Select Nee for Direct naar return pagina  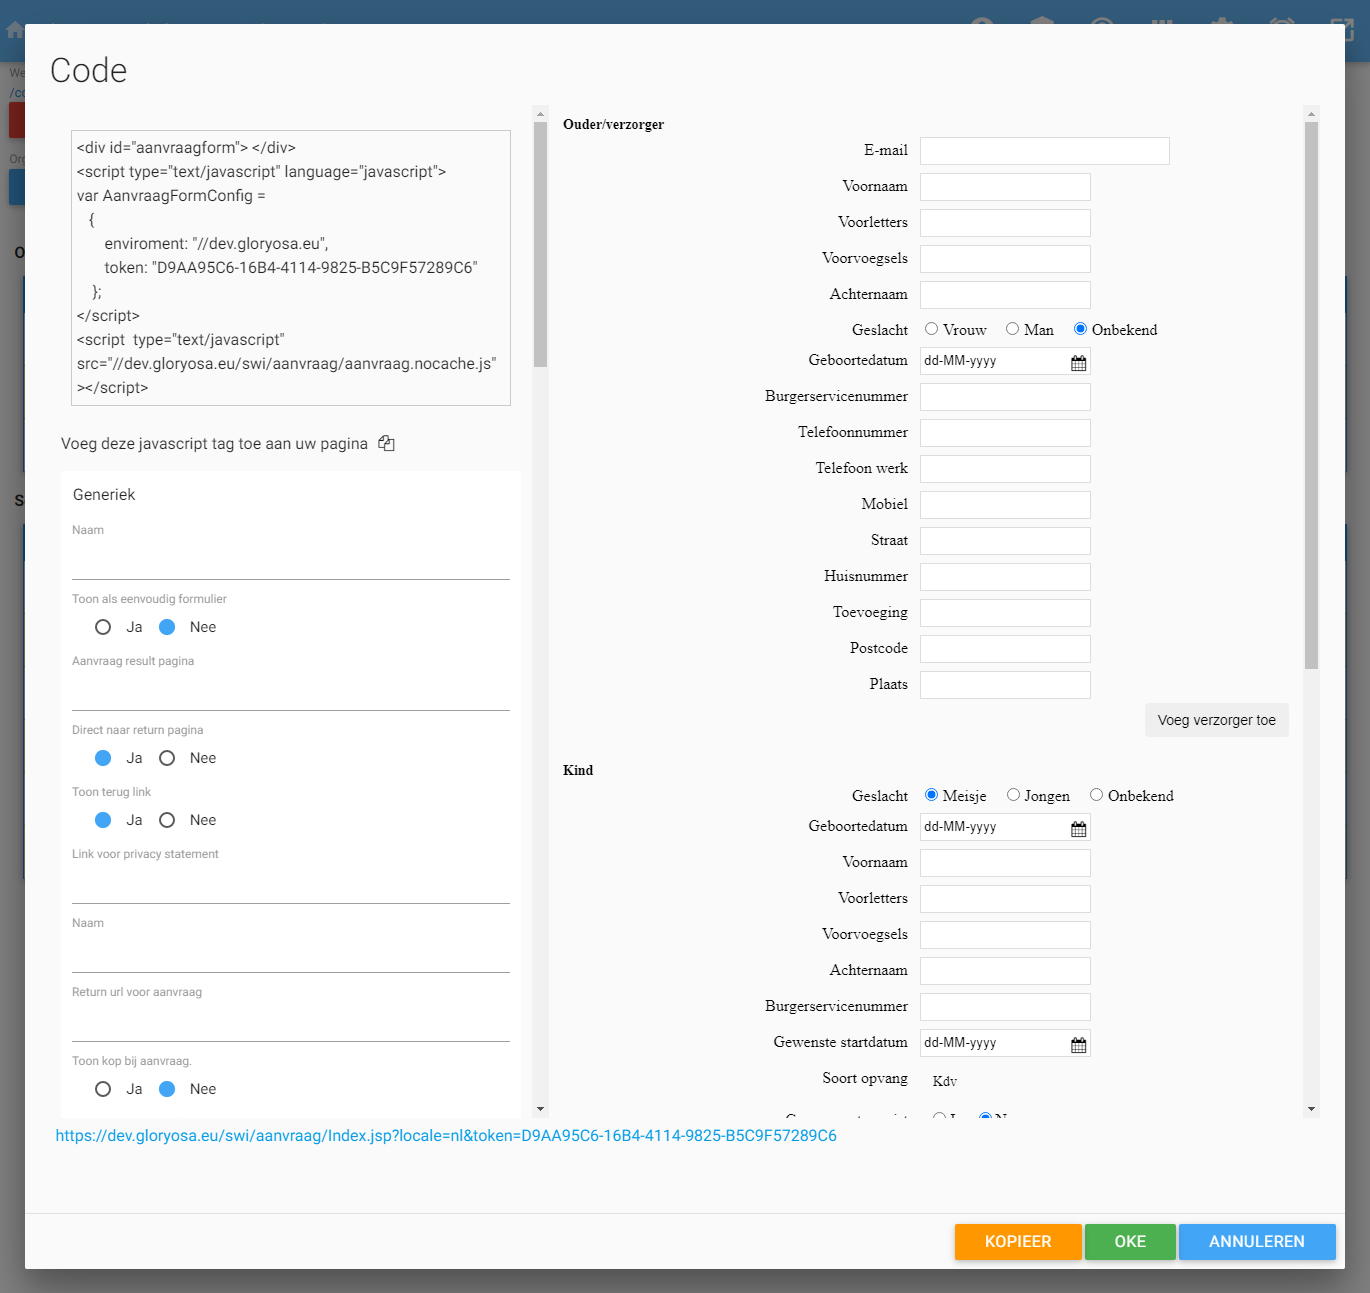click(167, 758)
